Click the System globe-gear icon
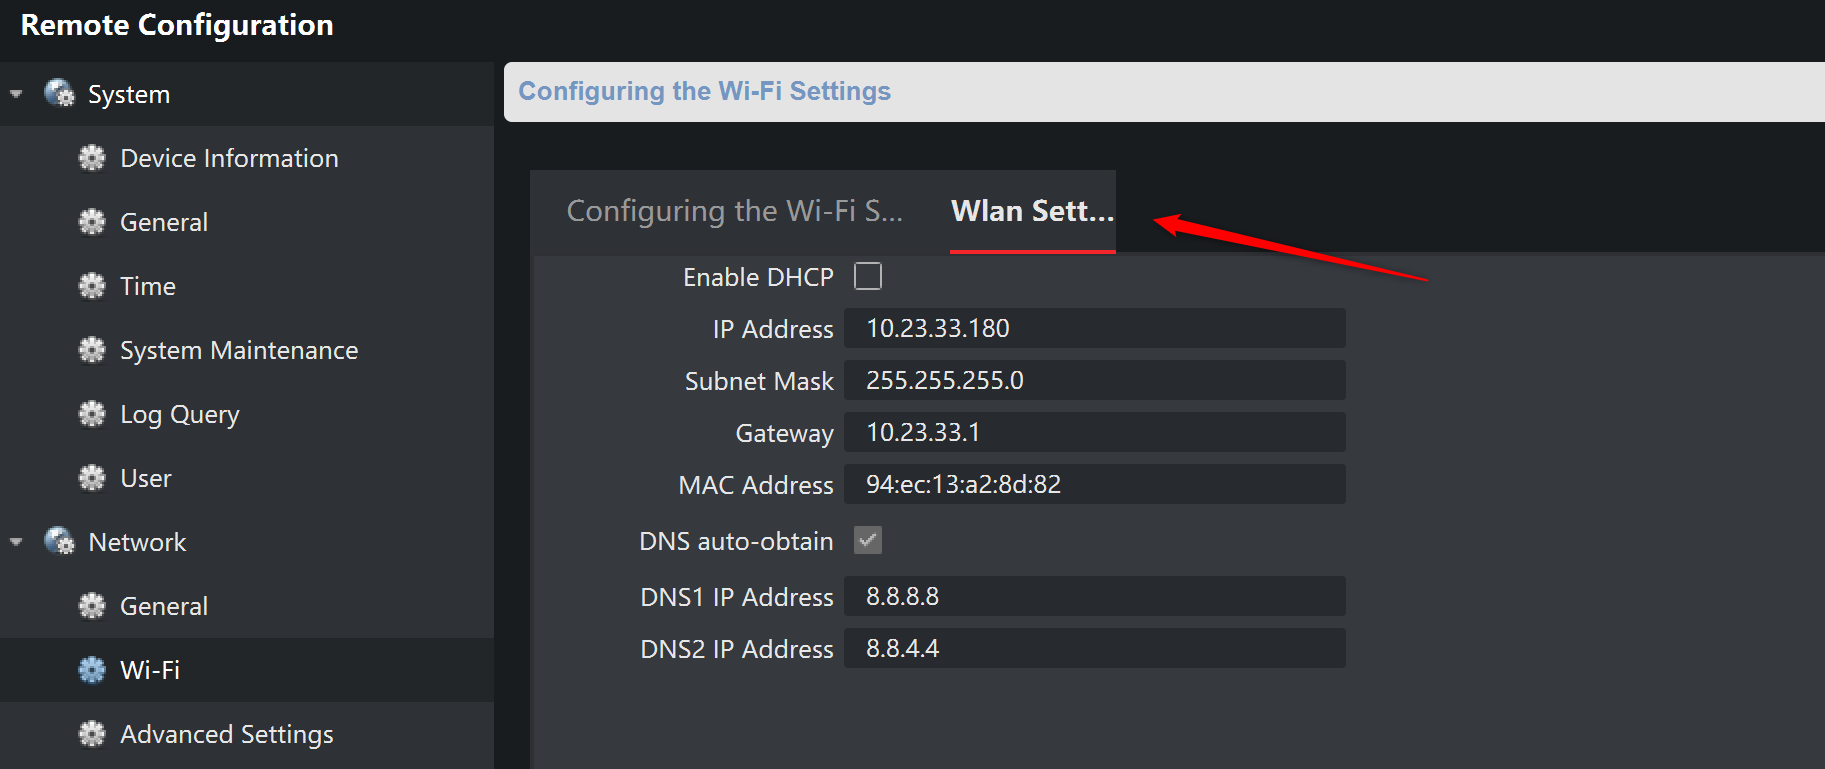 [x=60, y=94]
